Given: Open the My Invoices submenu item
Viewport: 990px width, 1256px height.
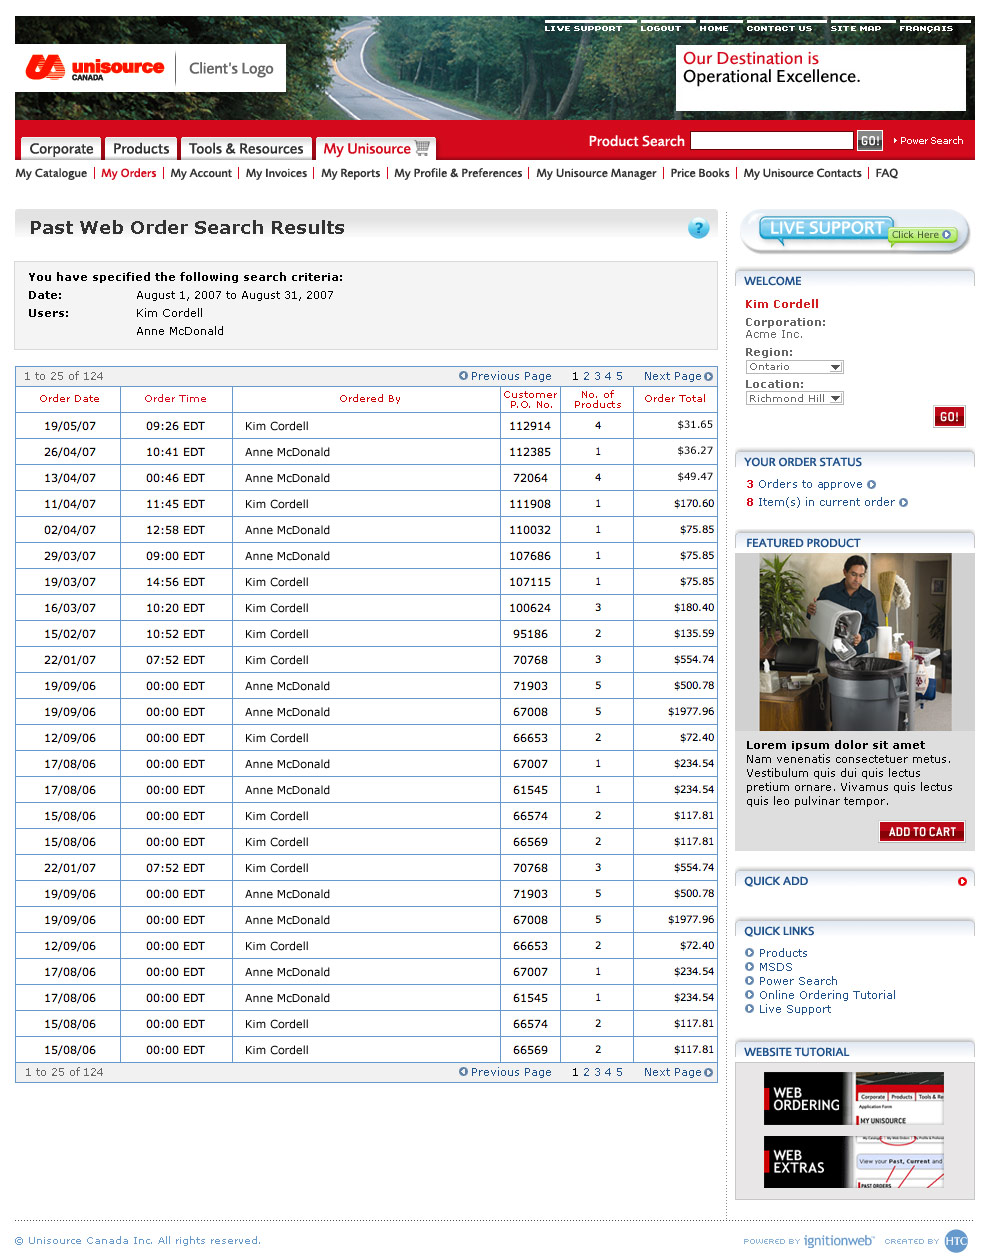Looking at the screenshot, I should 276,173.
